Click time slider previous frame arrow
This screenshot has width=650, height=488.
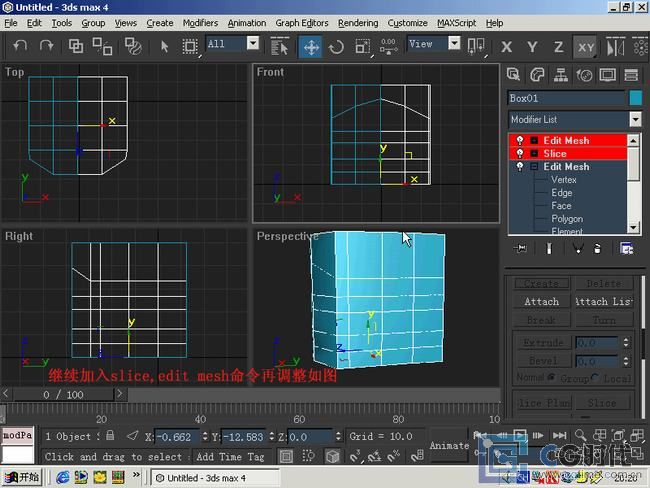point(6,393)
